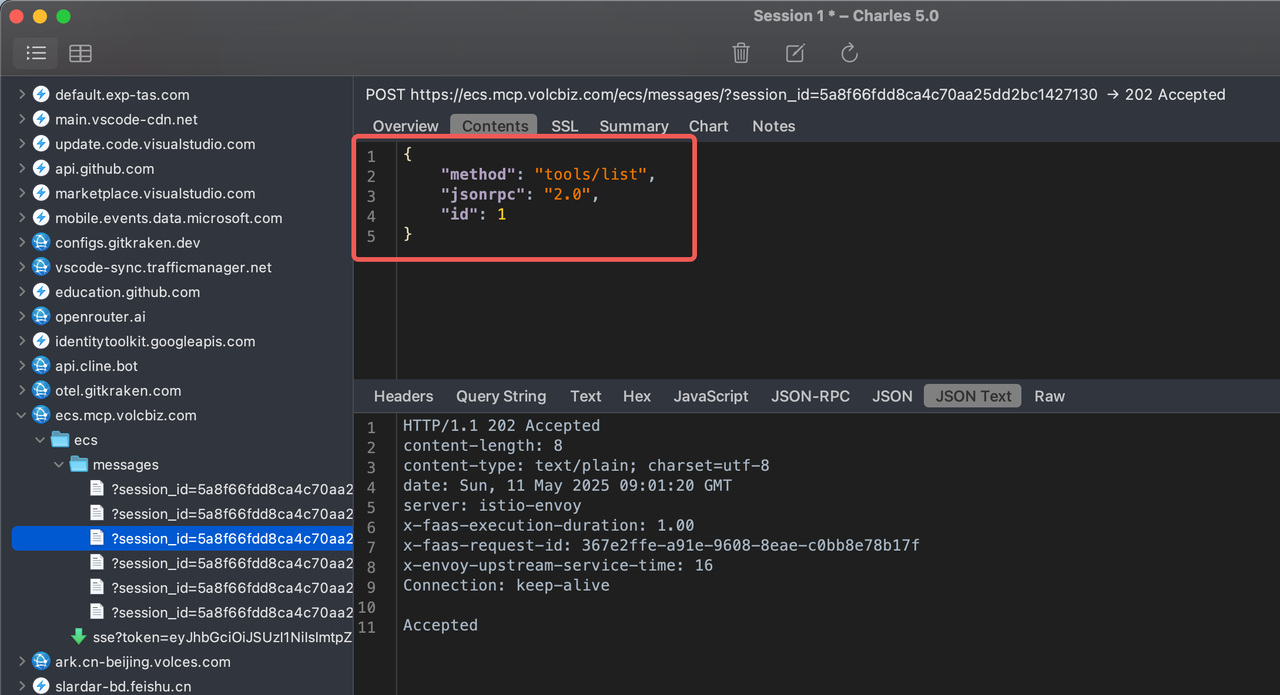Collapse the ecs.mcp.volcbiz.com host node

click(x=22, y=415)
